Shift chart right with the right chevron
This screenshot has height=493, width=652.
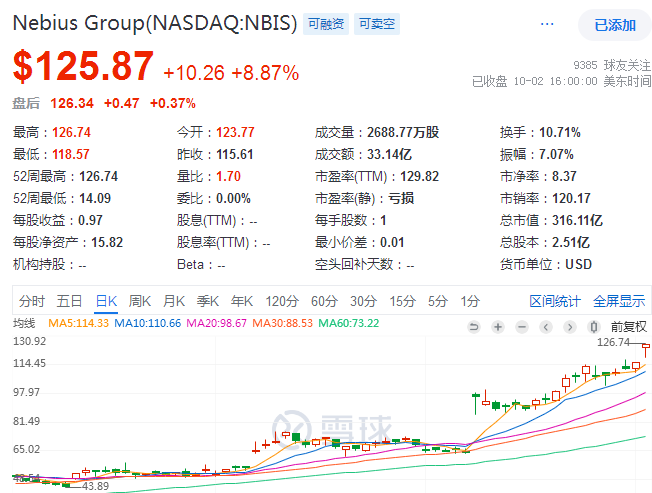click(570, 327)
